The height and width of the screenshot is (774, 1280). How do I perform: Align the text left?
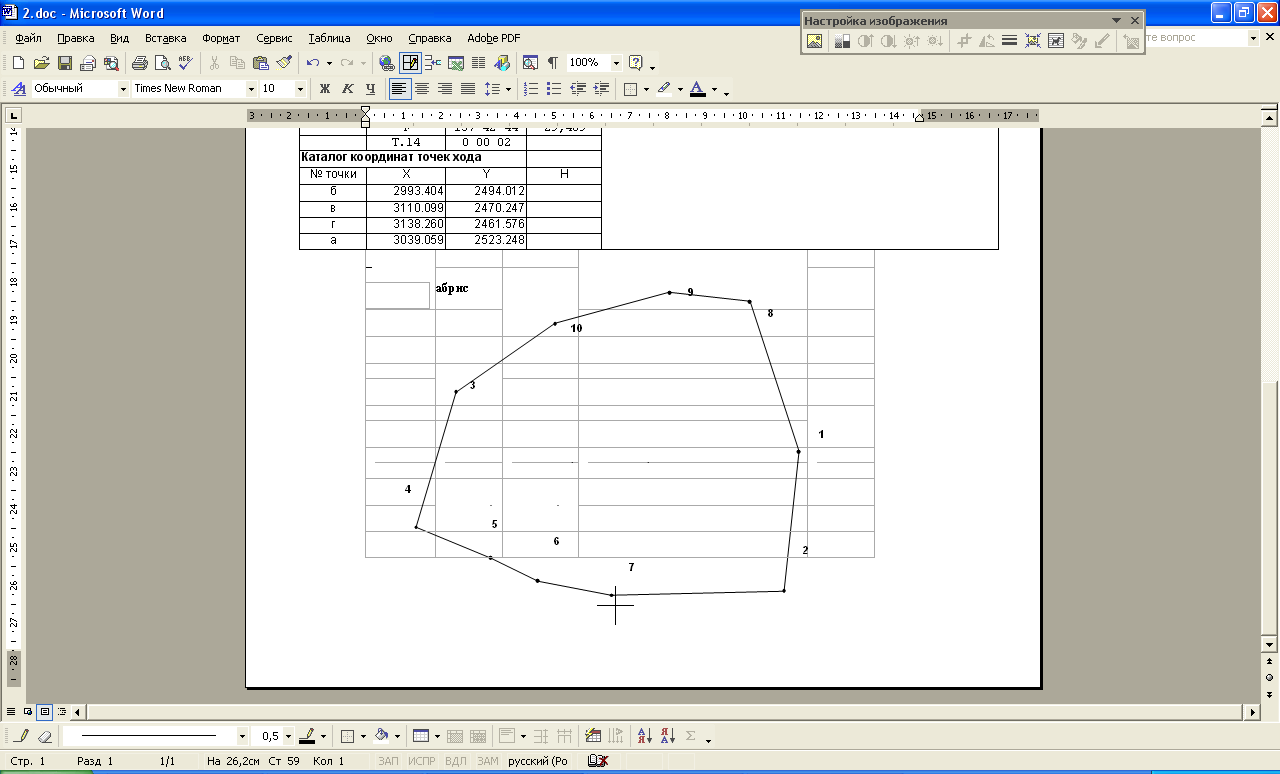(x=400, y=89)
